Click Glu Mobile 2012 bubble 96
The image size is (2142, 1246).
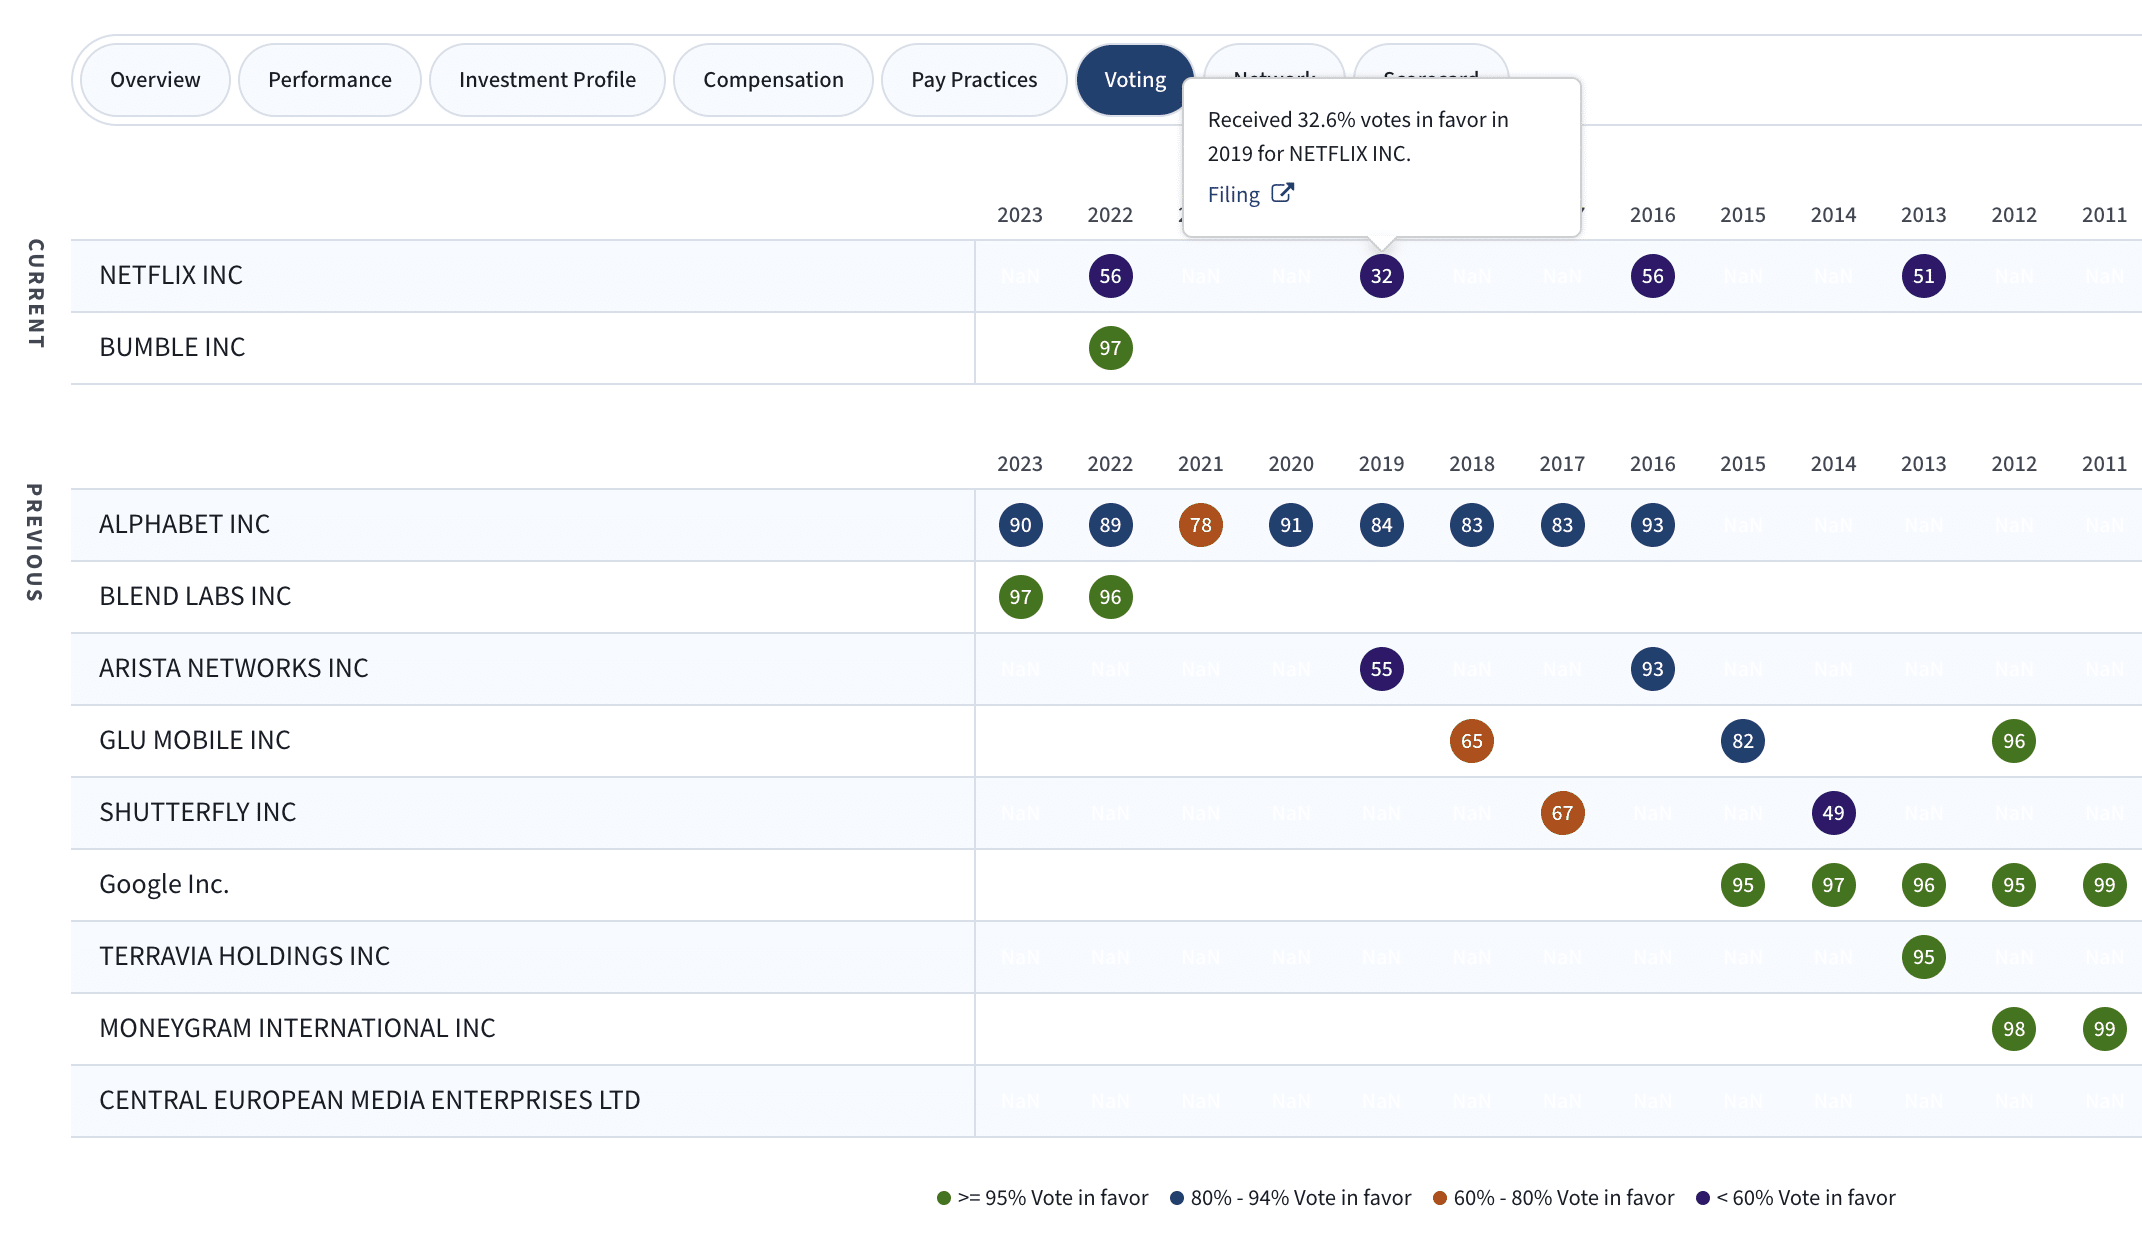pos(2013,741)
